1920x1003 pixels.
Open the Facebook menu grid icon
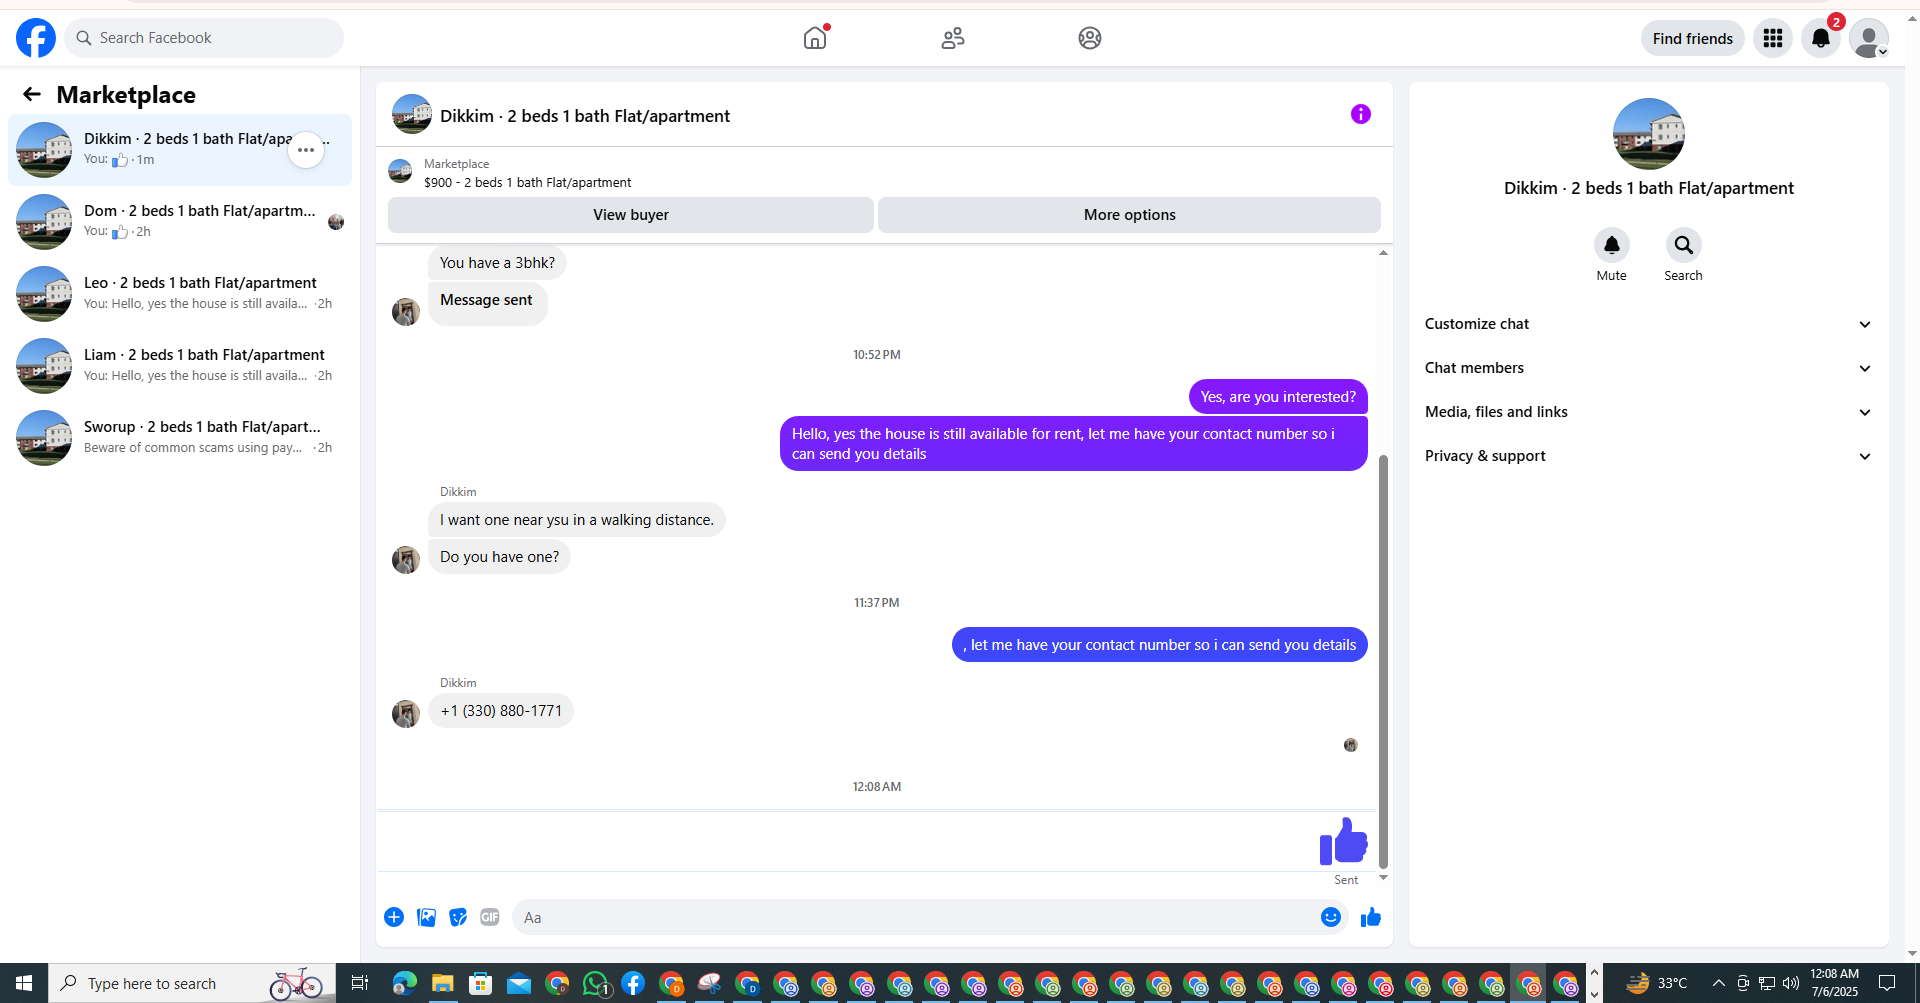[x=1773, y=38]
